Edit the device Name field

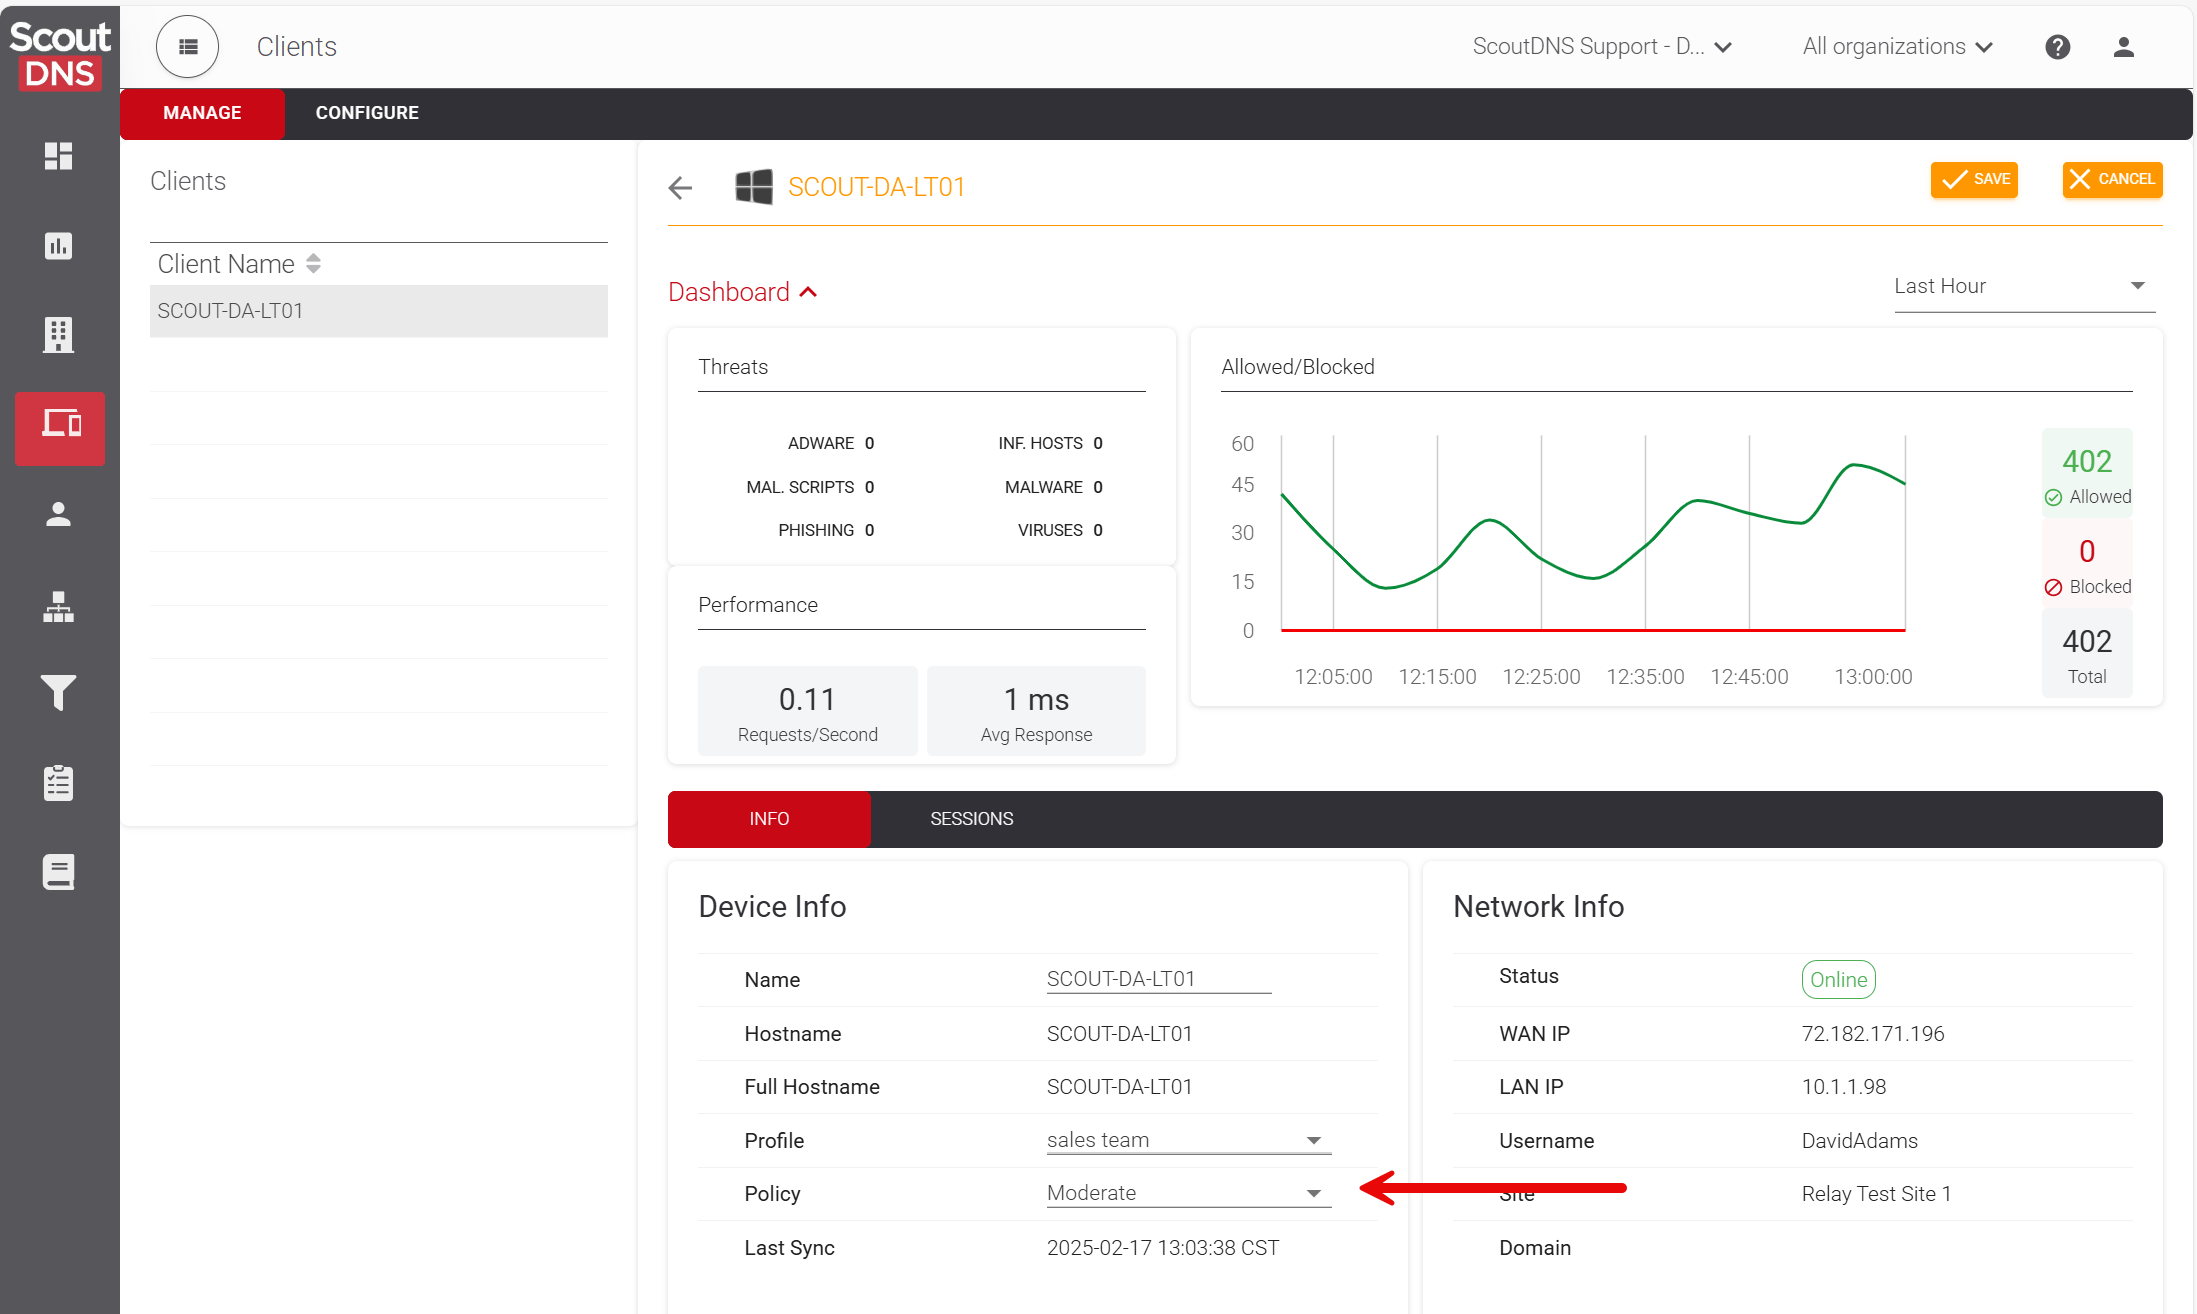click(1159, 979)
